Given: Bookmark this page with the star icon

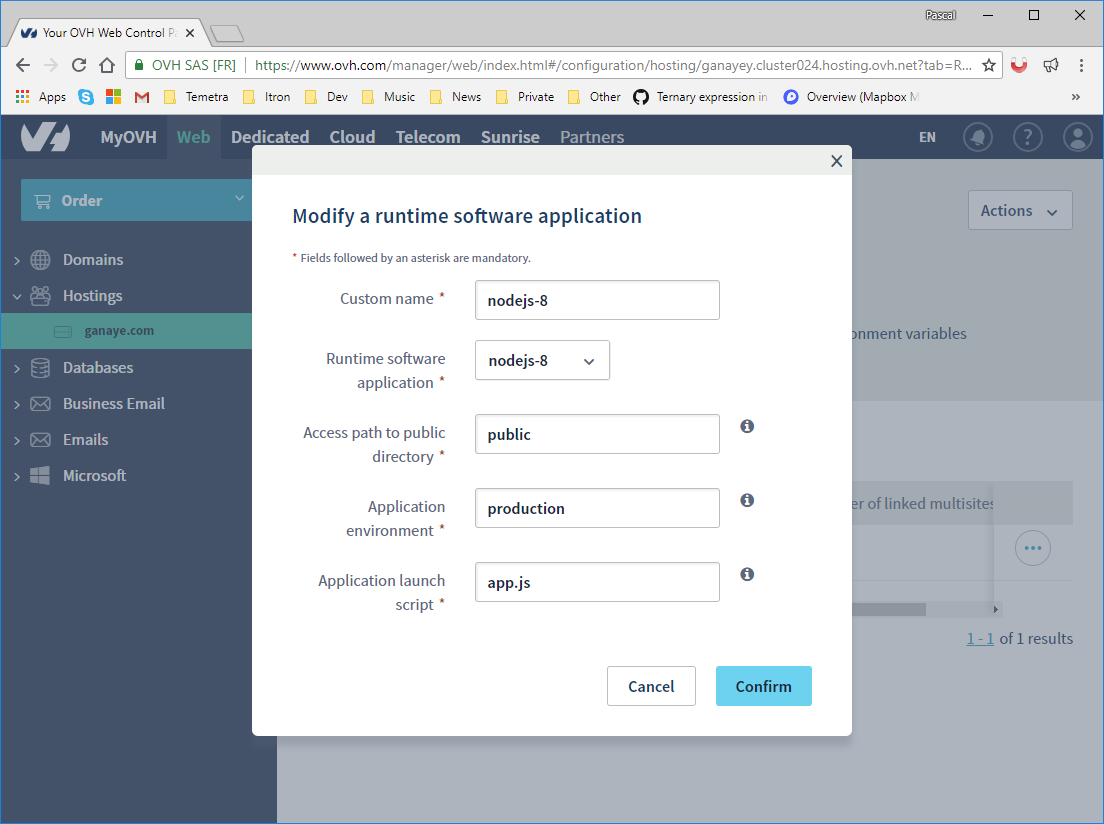Looking at the screenshot, I should point(988,65).
